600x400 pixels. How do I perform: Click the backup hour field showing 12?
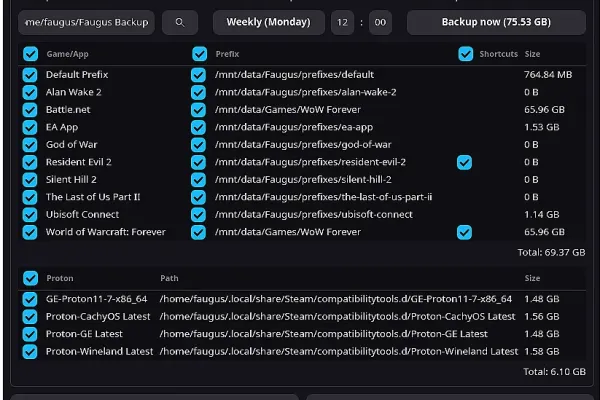coord(342,23)
